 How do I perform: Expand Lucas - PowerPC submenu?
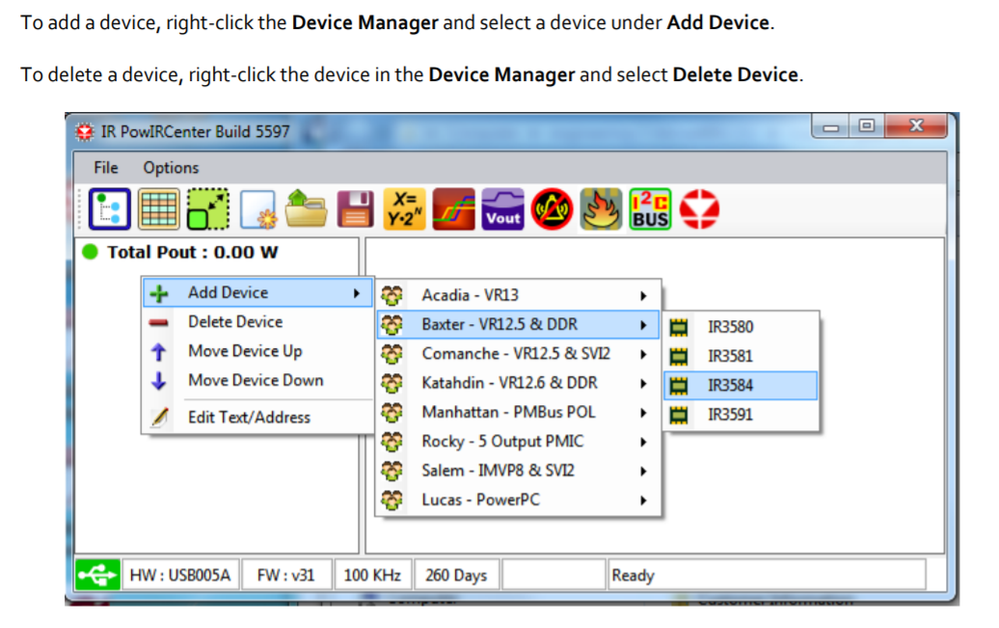pos(517,500)
